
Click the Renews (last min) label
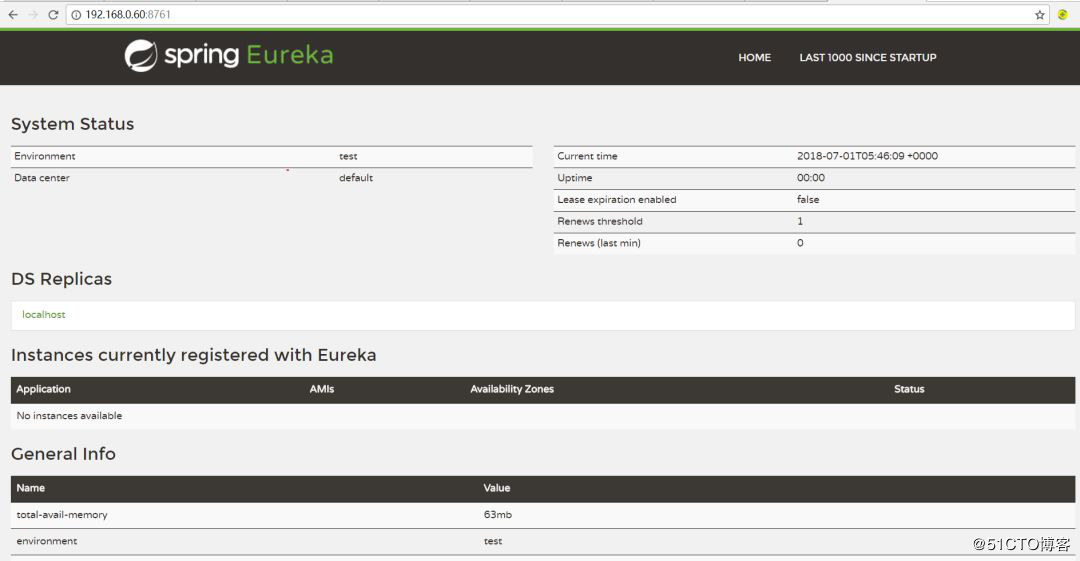click(x=599, y=243)
